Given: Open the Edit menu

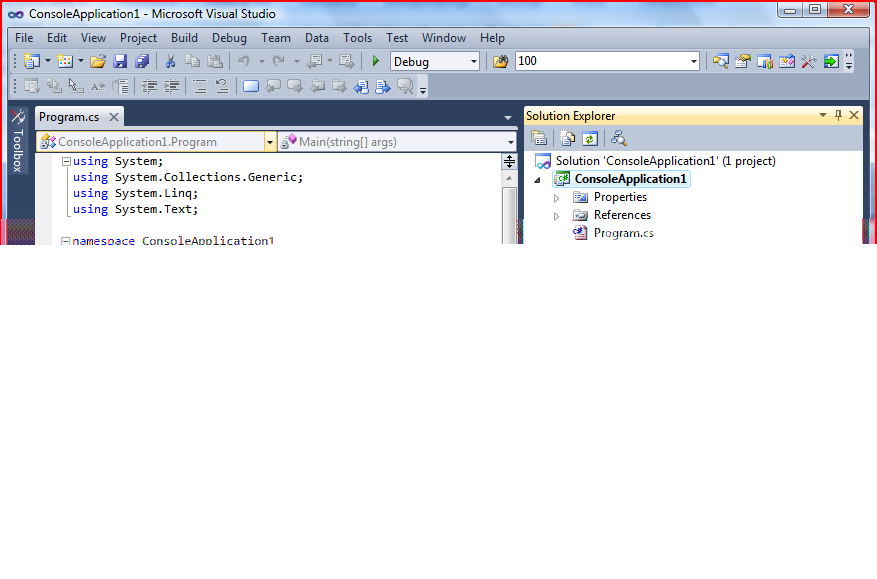Looking at the screenshot, I should tap(57, 38).
